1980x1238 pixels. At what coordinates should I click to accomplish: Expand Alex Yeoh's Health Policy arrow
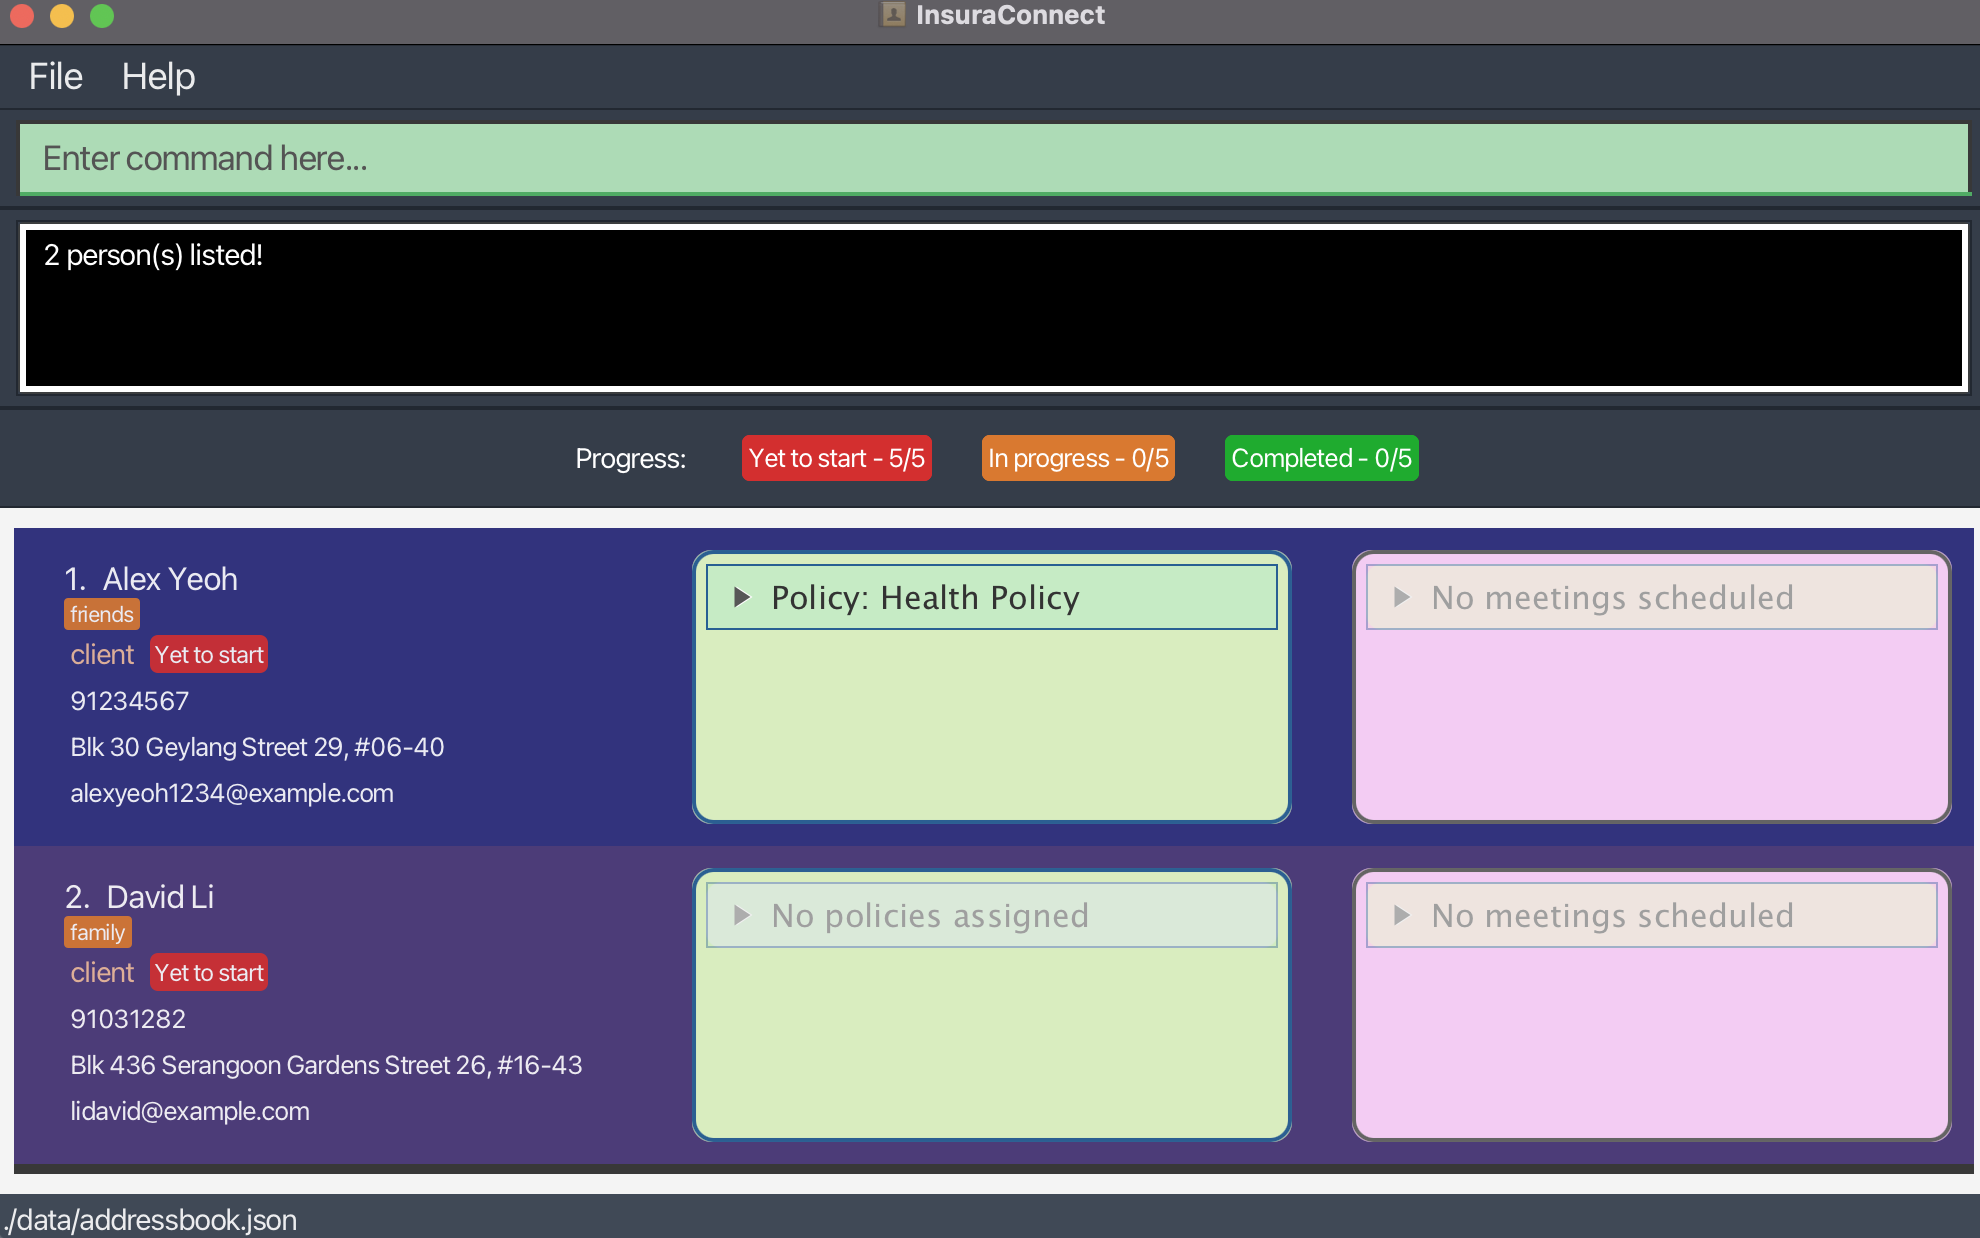[741, 597]
